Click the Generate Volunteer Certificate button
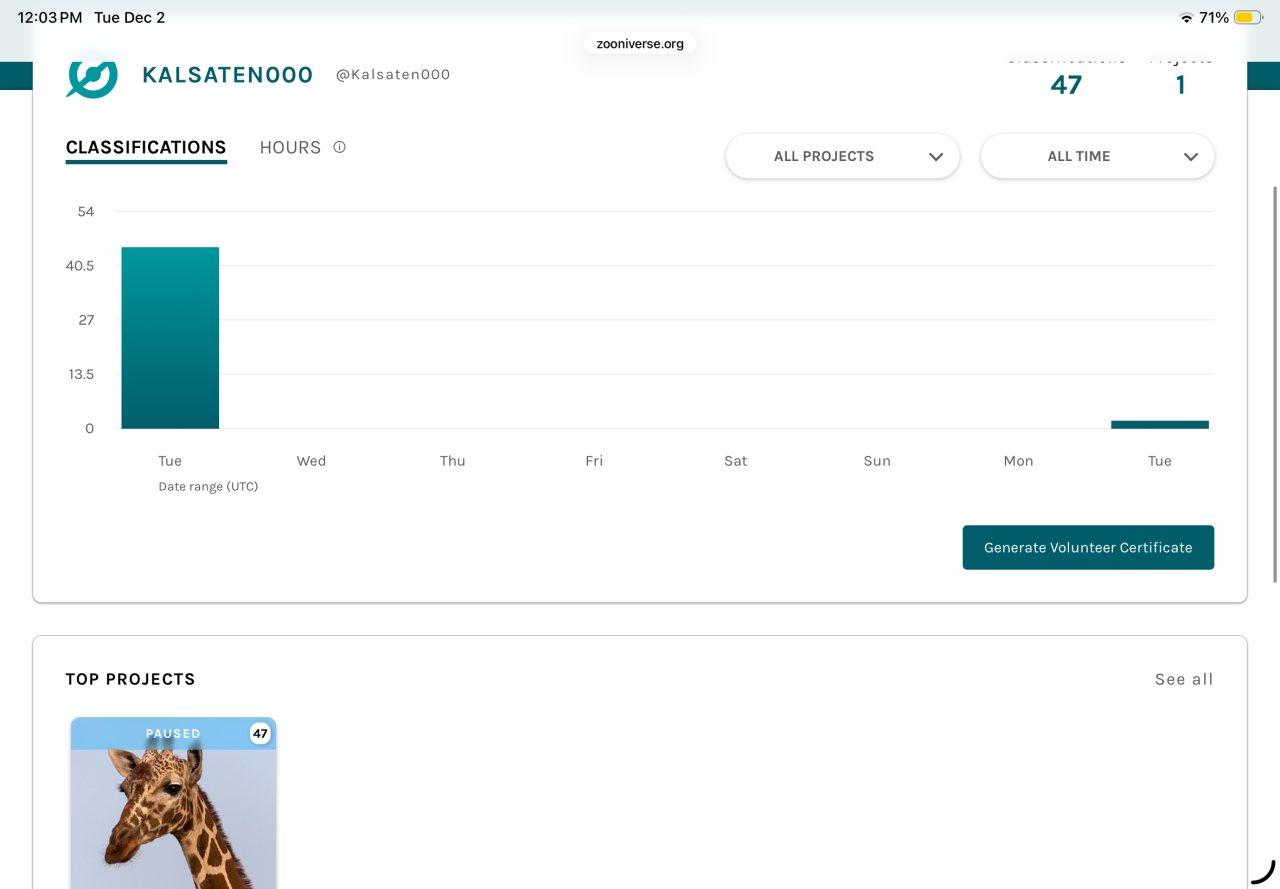This screenshot has height=889, width=1280. pos(1088,547)
